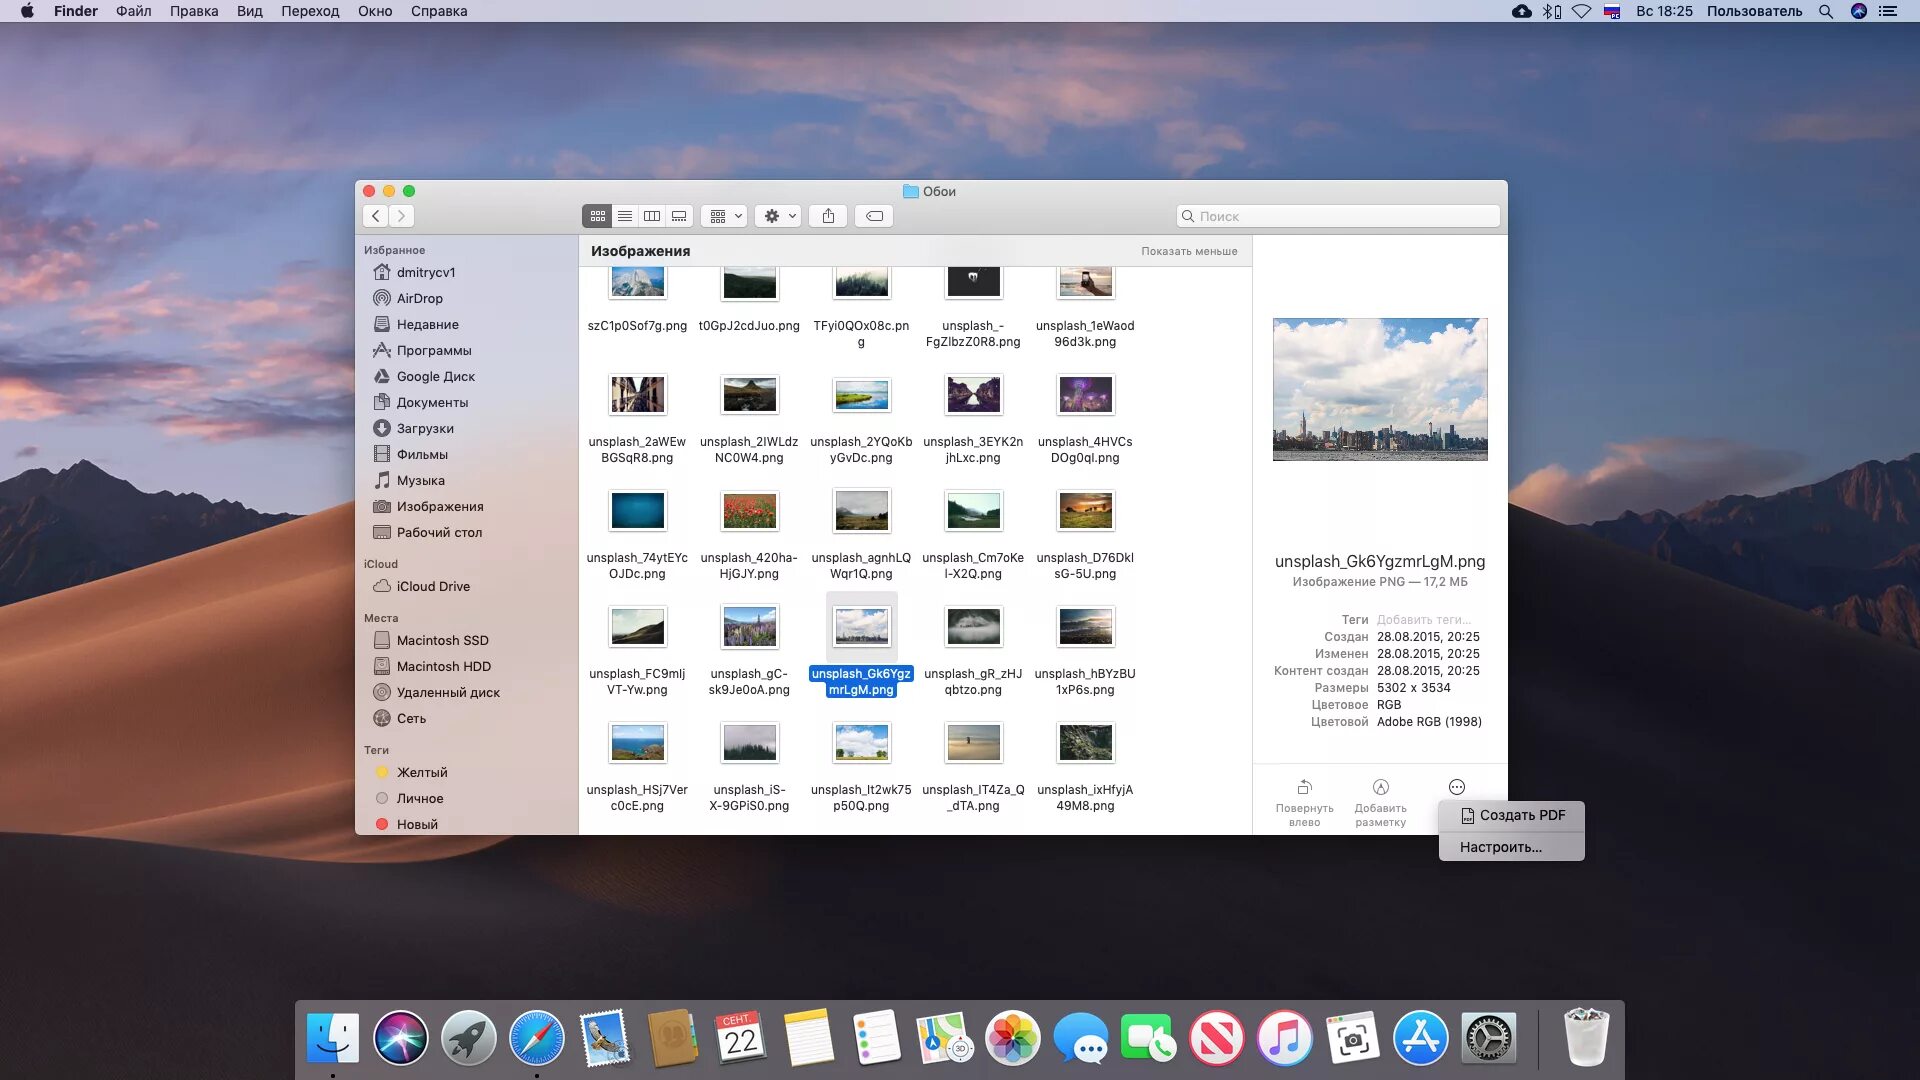Go forward with the right arrow button
The height and width of the screenshot is (1080, 1920).
click(401, 216)
